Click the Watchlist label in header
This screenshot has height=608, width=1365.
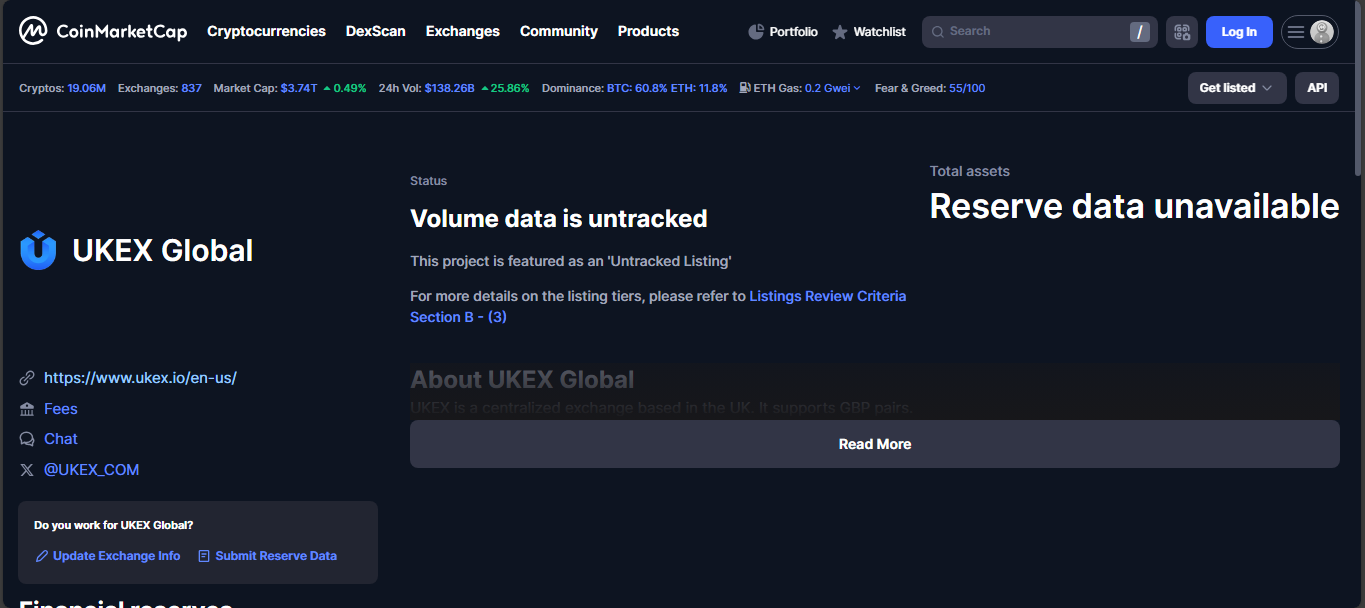click(x=880, y=32)
